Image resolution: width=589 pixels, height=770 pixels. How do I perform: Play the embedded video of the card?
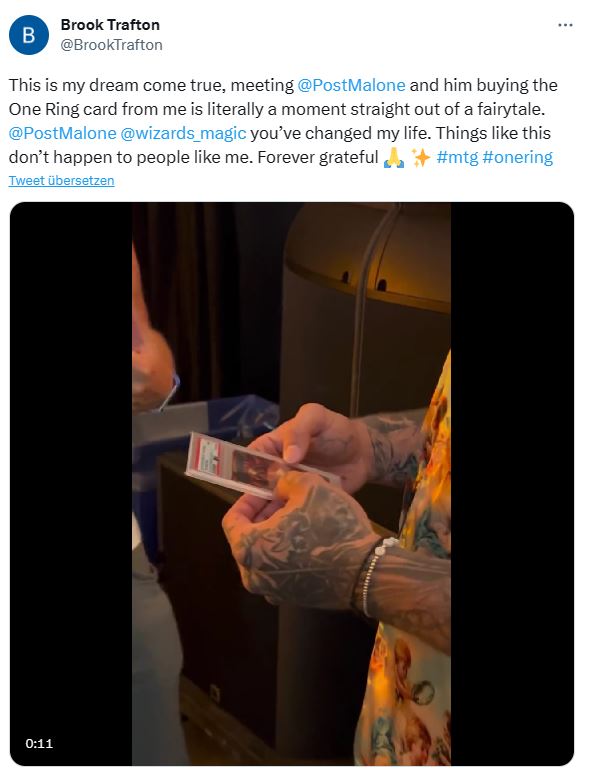292,484
